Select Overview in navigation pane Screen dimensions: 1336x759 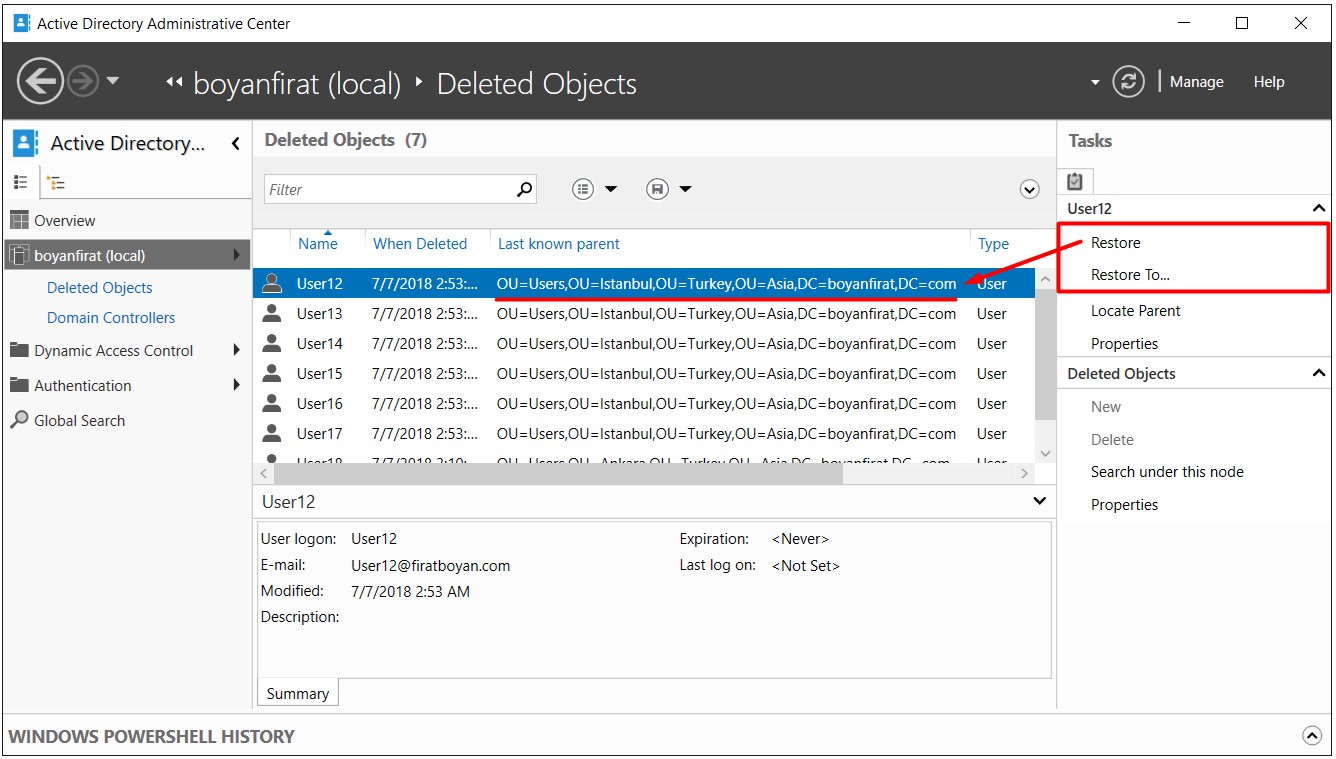[65, 220]
